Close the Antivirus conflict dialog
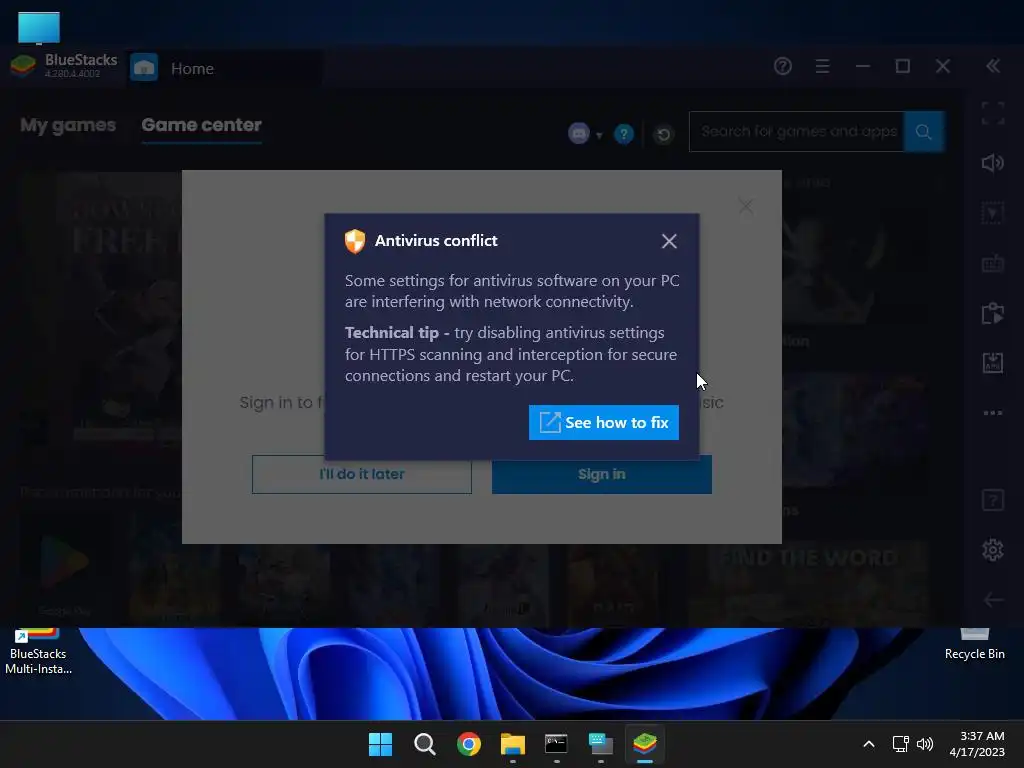 [x=669, y=241]
